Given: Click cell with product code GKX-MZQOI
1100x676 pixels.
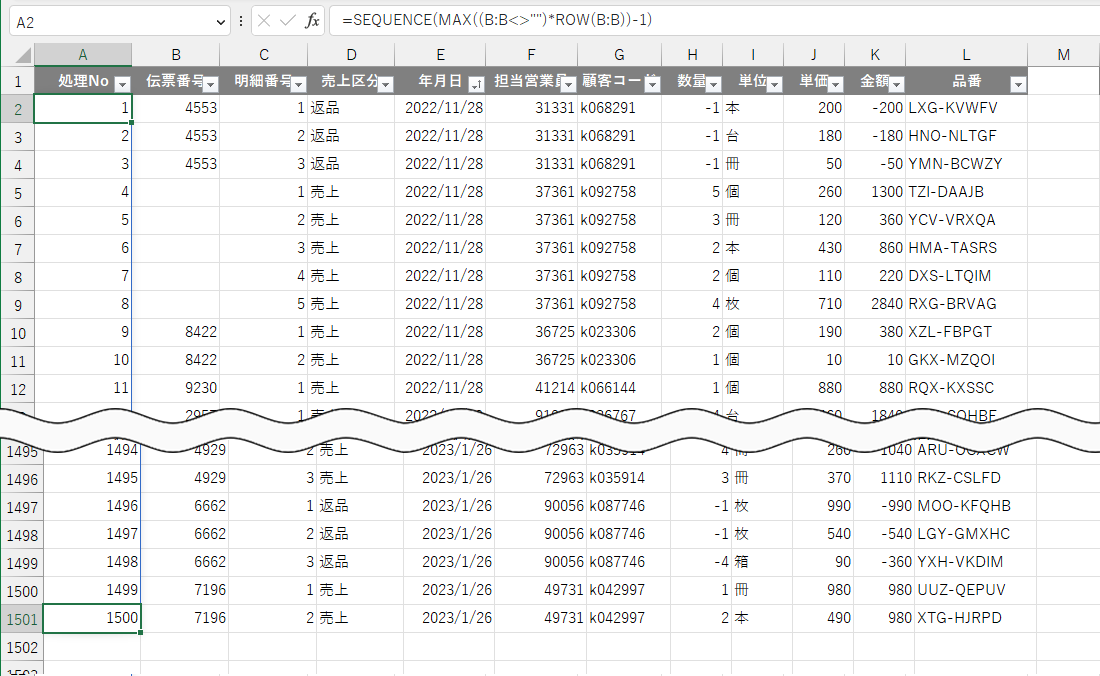Looking at the screenshot, I should pyautogui.click(x=966, y=360).
